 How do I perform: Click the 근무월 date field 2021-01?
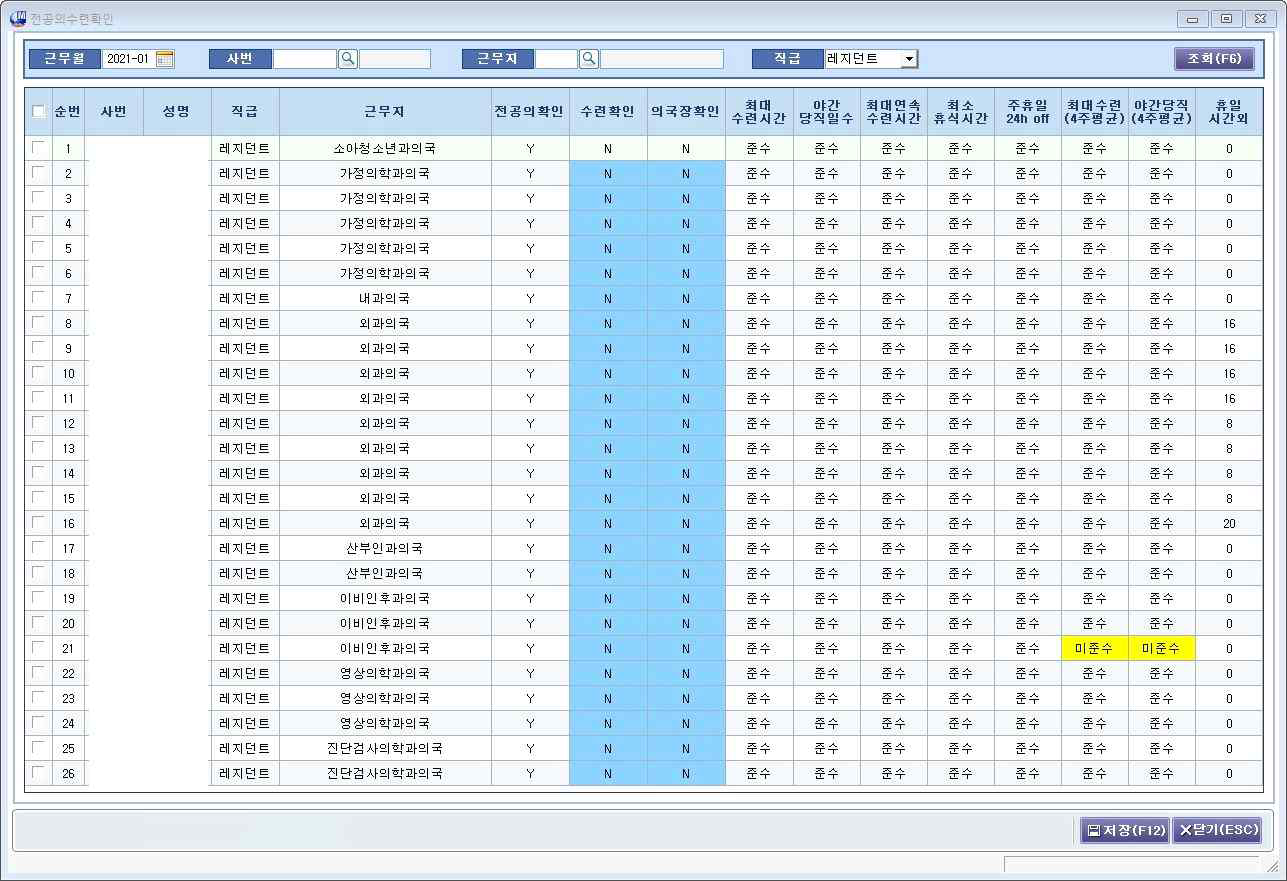129,59
